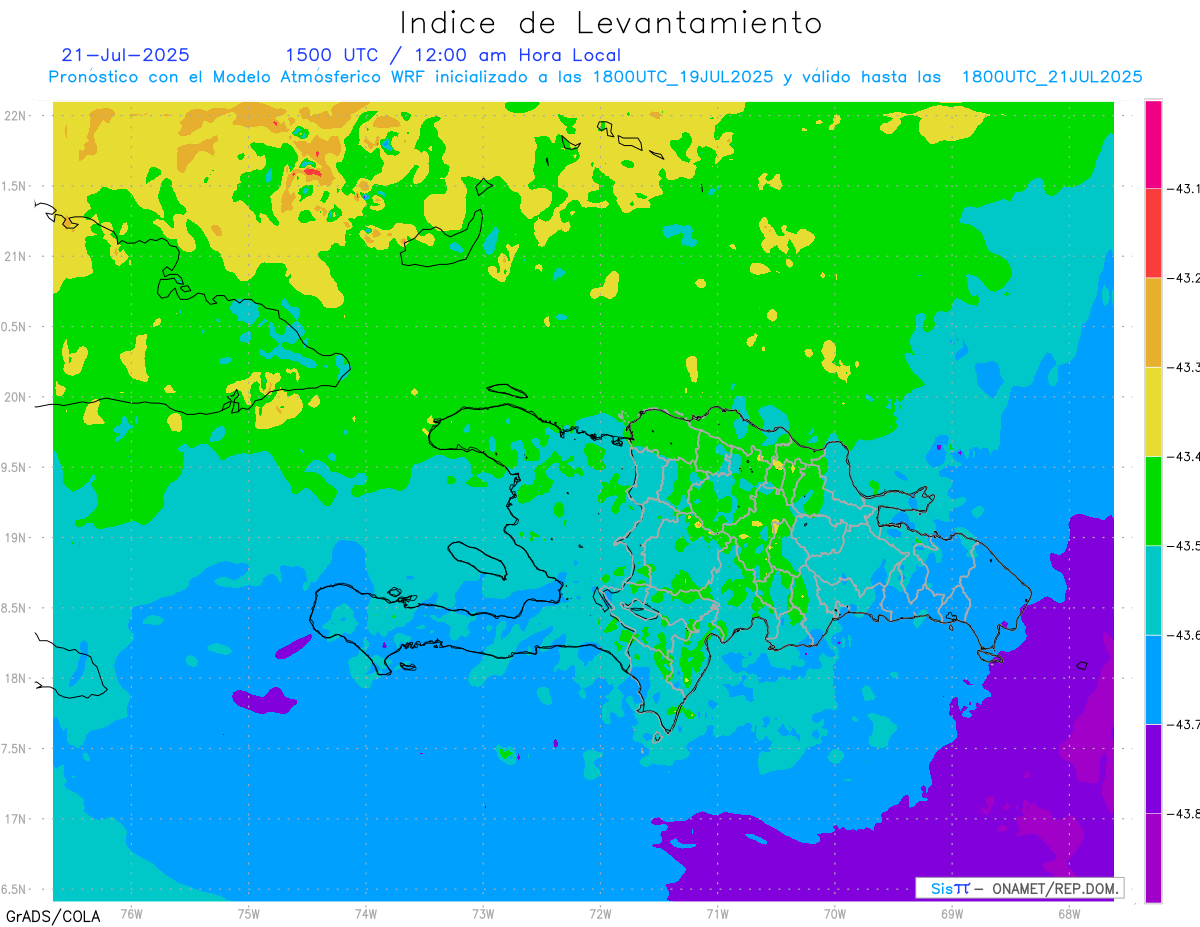1200x927 pixels.
Task: Click the "19N" latitude label
Action: point(17,538)
